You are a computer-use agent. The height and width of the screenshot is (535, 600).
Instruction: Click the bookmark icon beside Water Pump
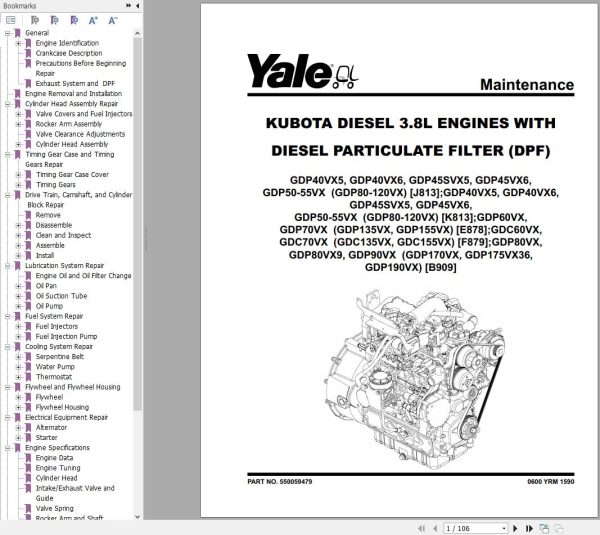point(28,367)
